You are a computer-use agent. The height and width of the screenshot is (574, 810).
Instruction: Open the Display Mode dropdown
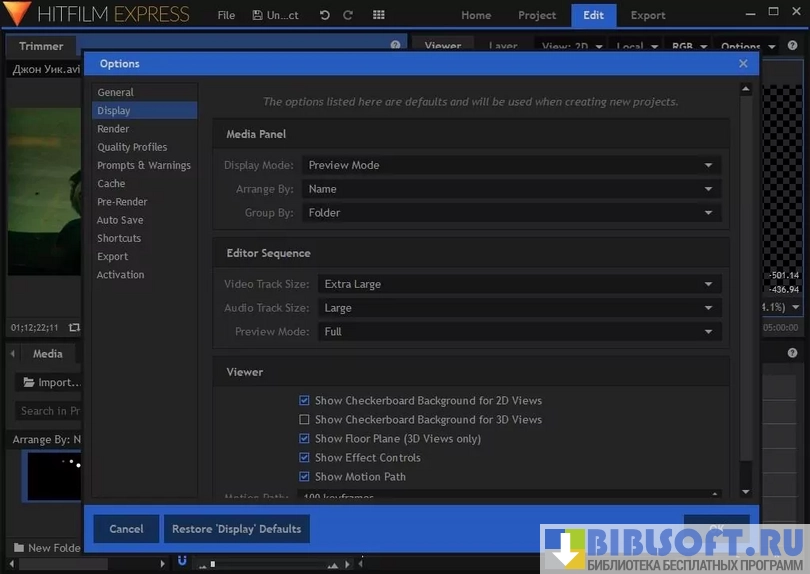coord(511,165)
